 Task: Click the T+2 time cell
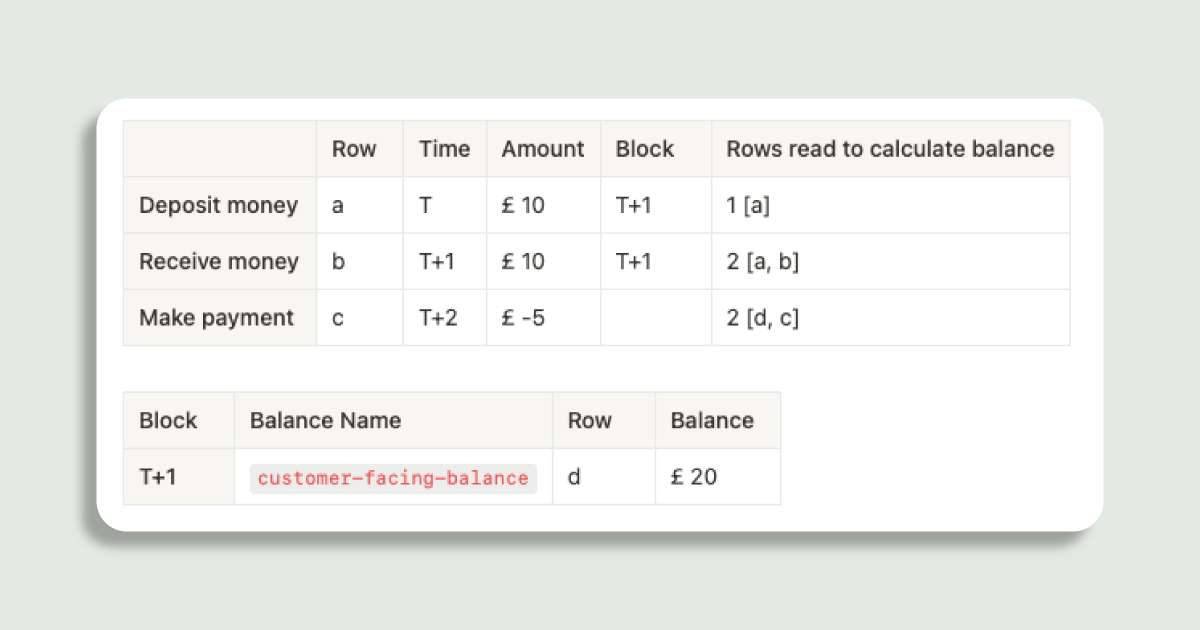[438, 318]
